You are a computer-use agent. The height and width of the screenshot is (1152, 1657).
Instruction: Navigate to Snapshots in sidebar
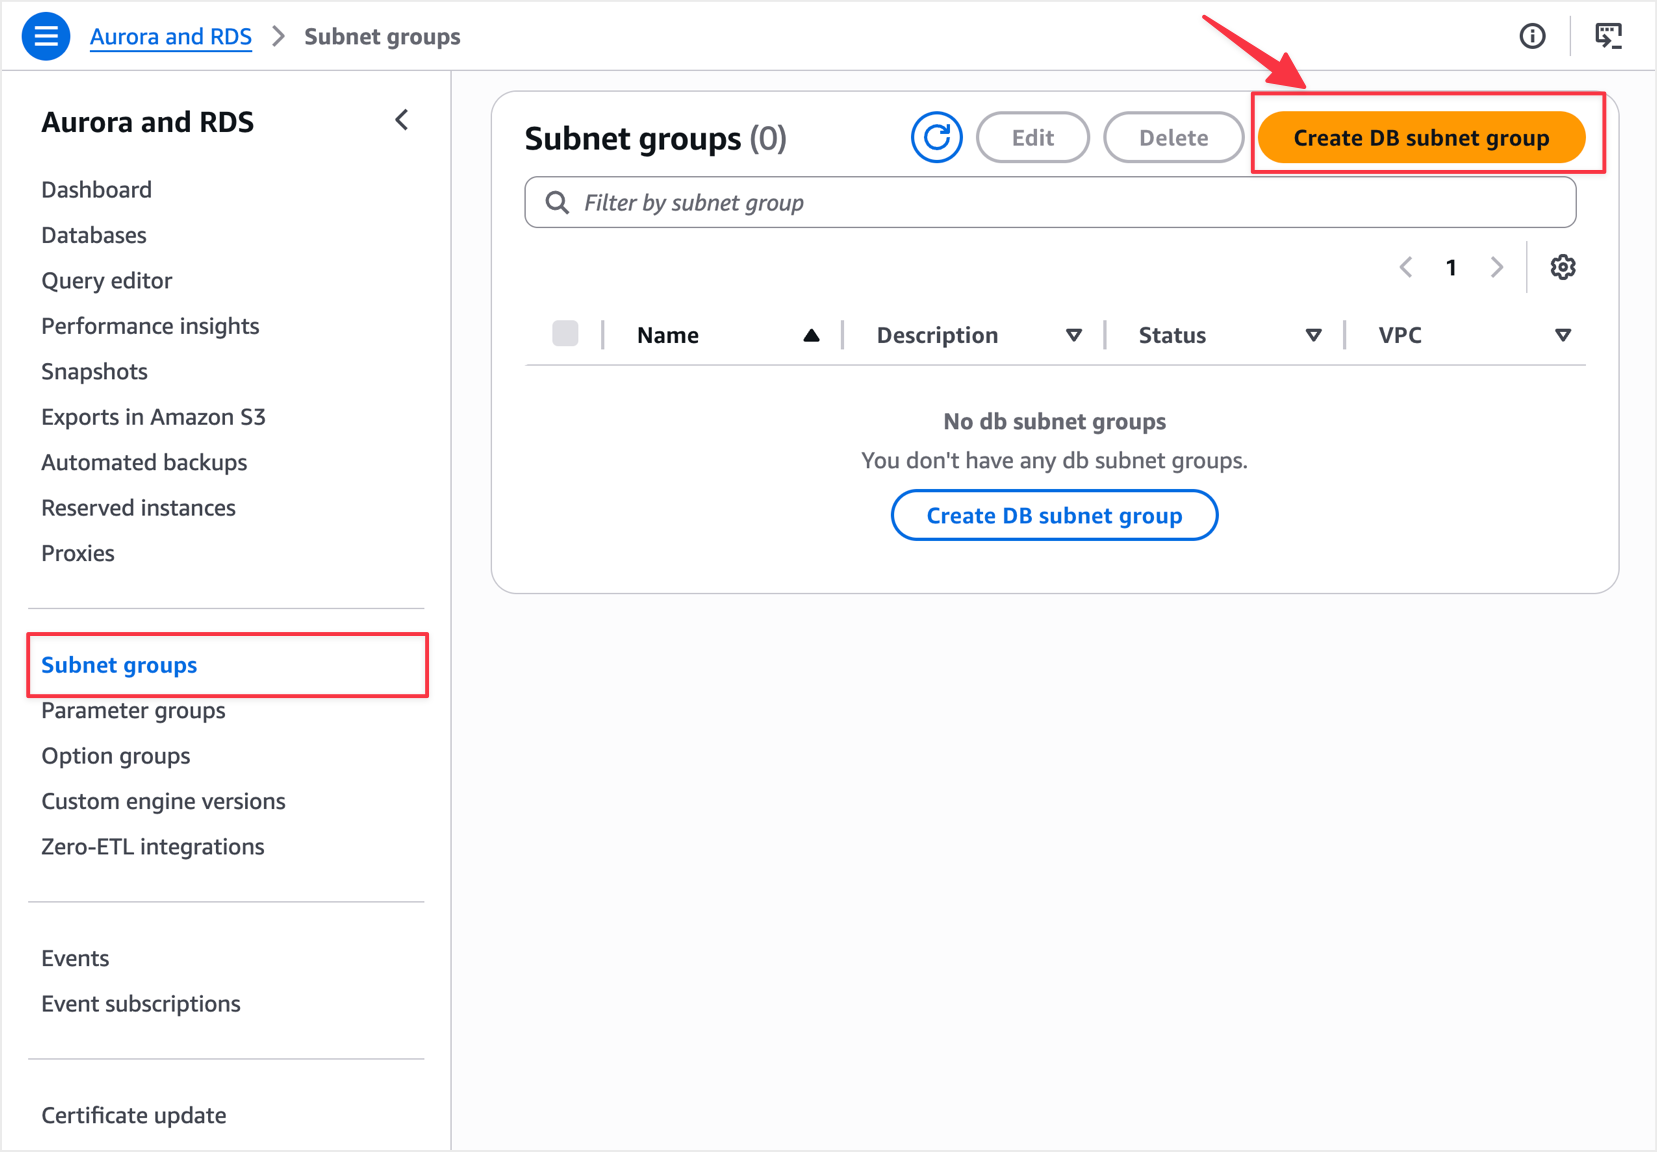pyautogui.click(x=94, y=372)
